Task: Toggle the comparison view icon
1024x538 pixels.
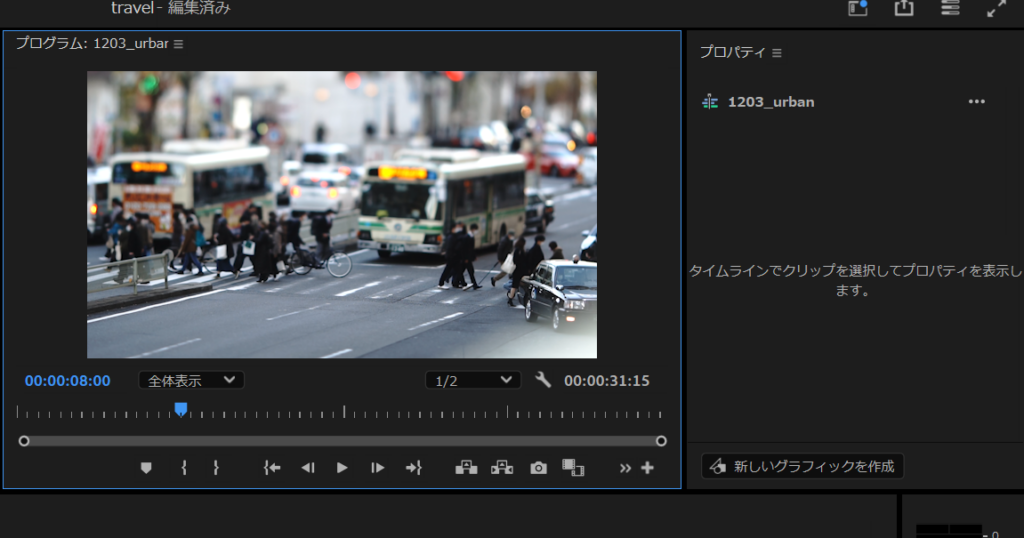Action: pyautogui.click(x=573, y=467)
